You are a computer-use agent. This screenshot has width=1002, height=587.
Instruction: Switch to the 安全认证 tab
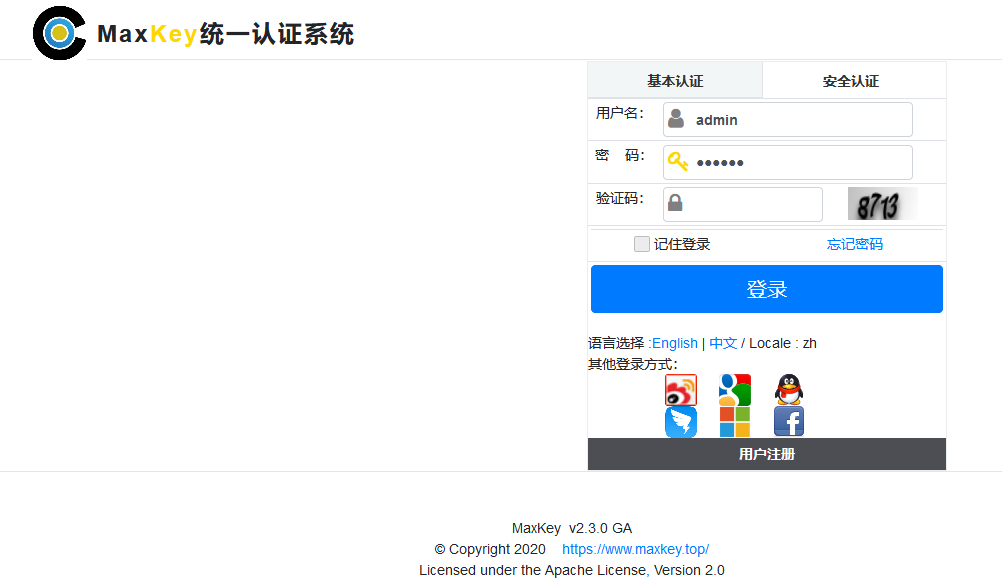point(852,80)
